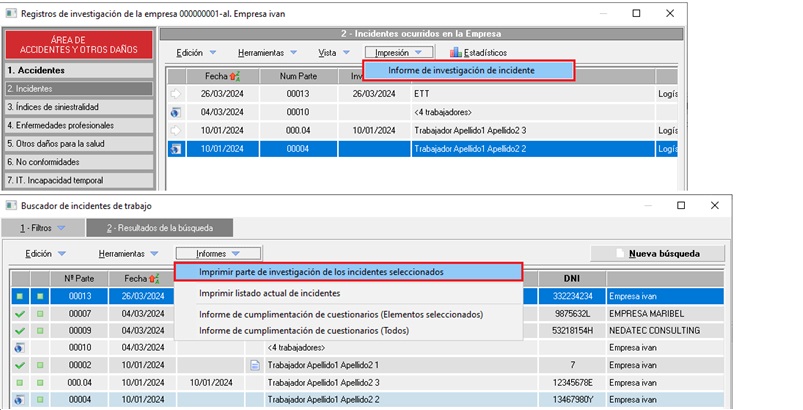This screenshot has height=410, width=803.
Task: Expand the Edición dropdown in the Buscador window
Action: (46, 253)
